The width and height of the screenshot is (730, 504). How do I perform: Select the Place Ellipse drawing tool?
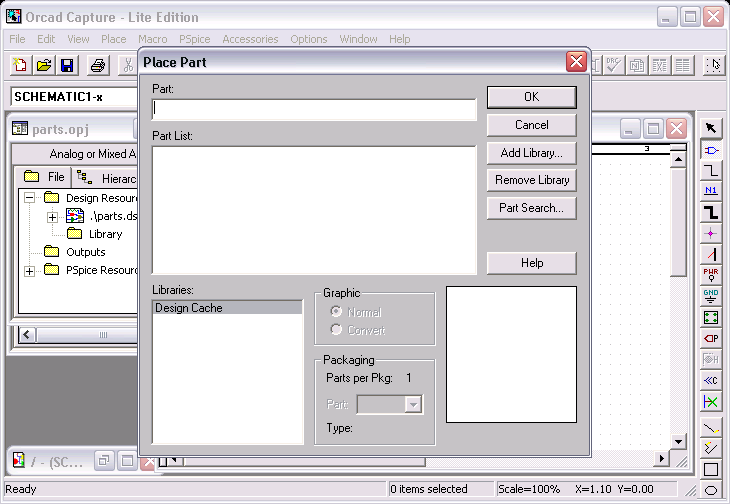pyautogui.click(x=710, y=490)
